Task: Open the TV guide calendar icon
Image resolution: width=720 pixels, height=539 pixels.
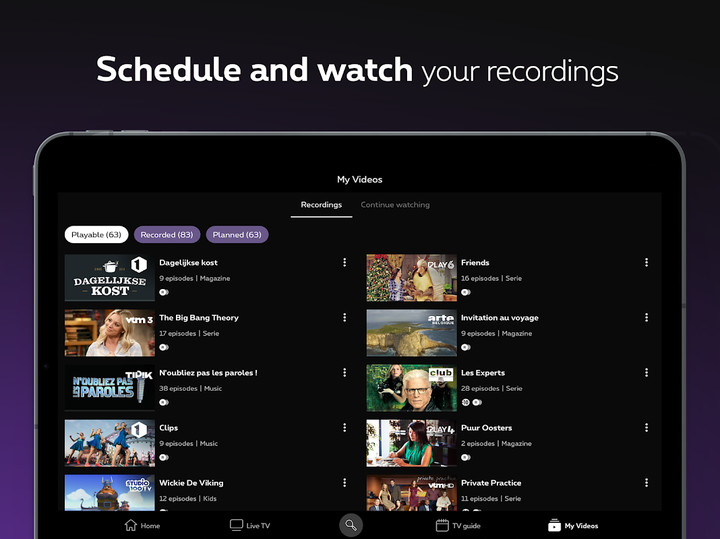Action: [x=443, y=525]
